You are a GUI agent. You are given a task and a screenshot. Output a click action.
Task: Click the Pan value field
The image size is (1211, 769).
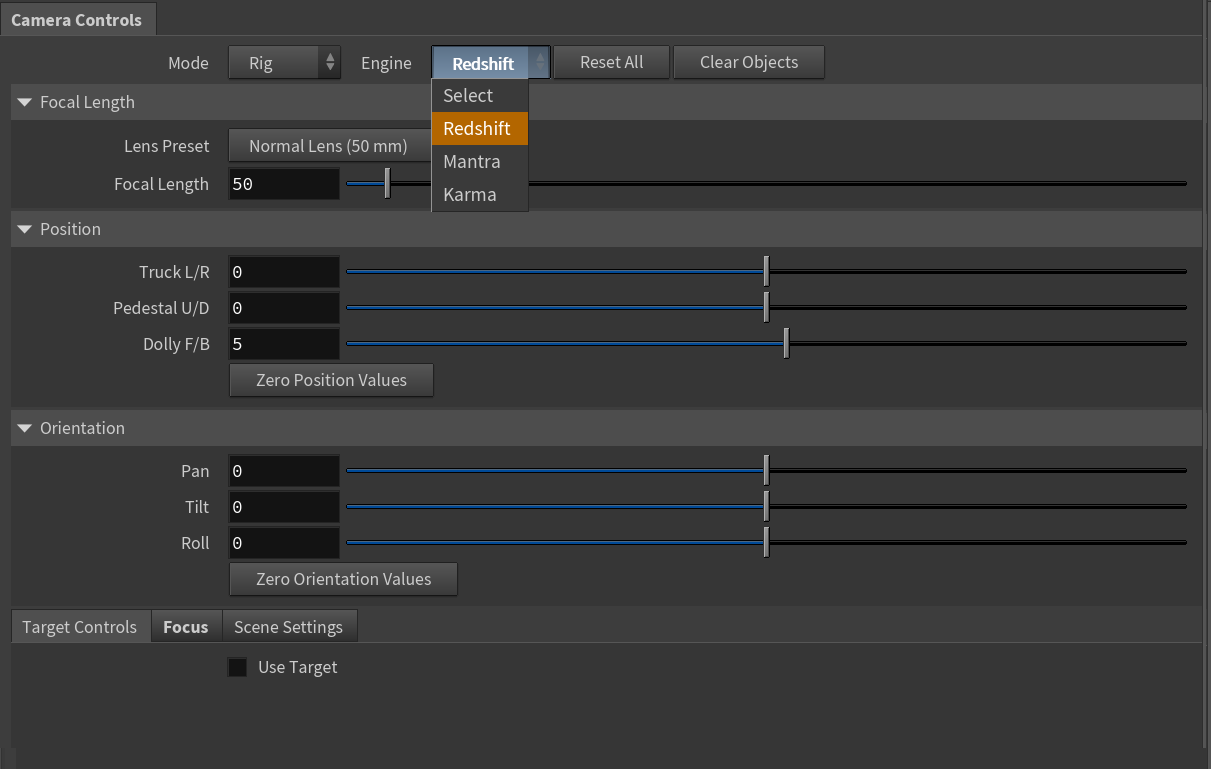click(x=284, y=471)
